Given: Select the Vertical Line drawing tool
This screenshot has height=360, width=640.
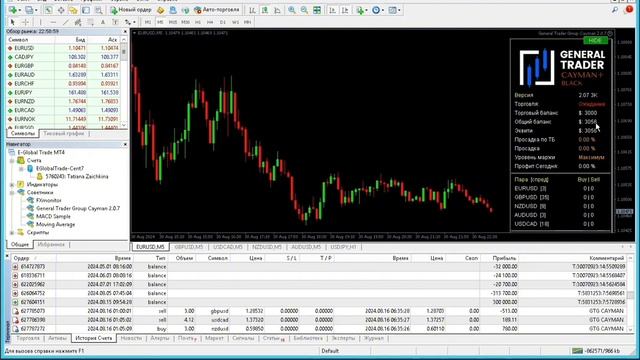Looking at the screenshot, I should [x=40, y=22].
